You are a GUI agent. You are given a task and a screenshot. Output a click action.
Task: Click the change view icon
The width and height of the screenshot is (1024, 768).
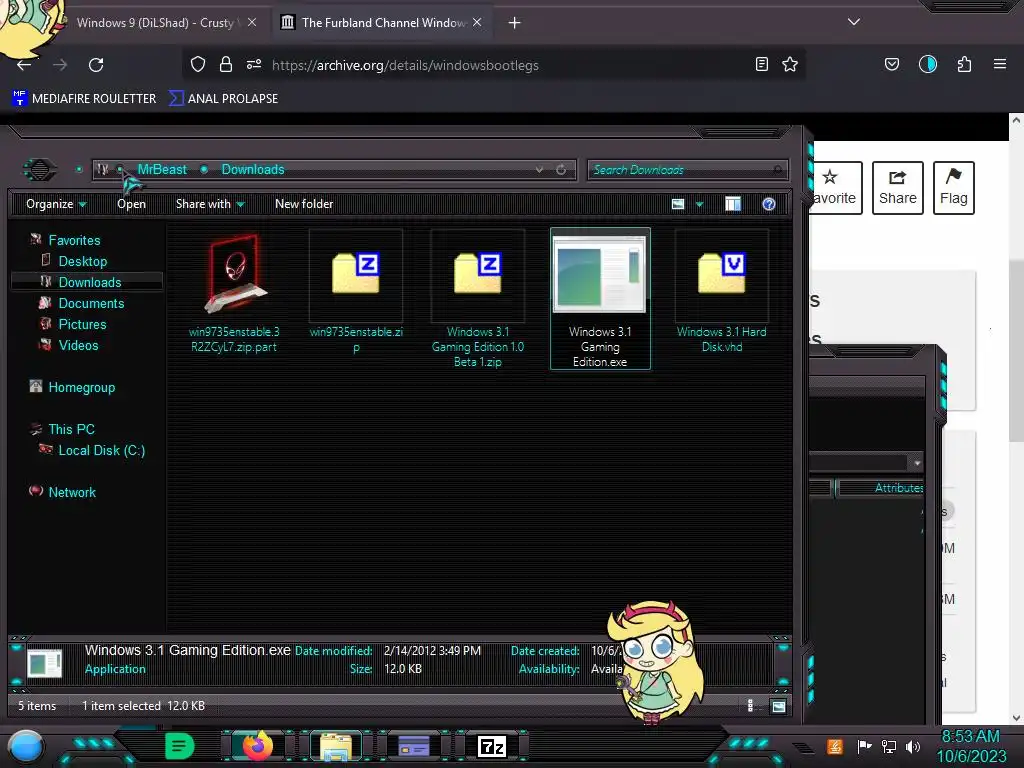[678, 204]
